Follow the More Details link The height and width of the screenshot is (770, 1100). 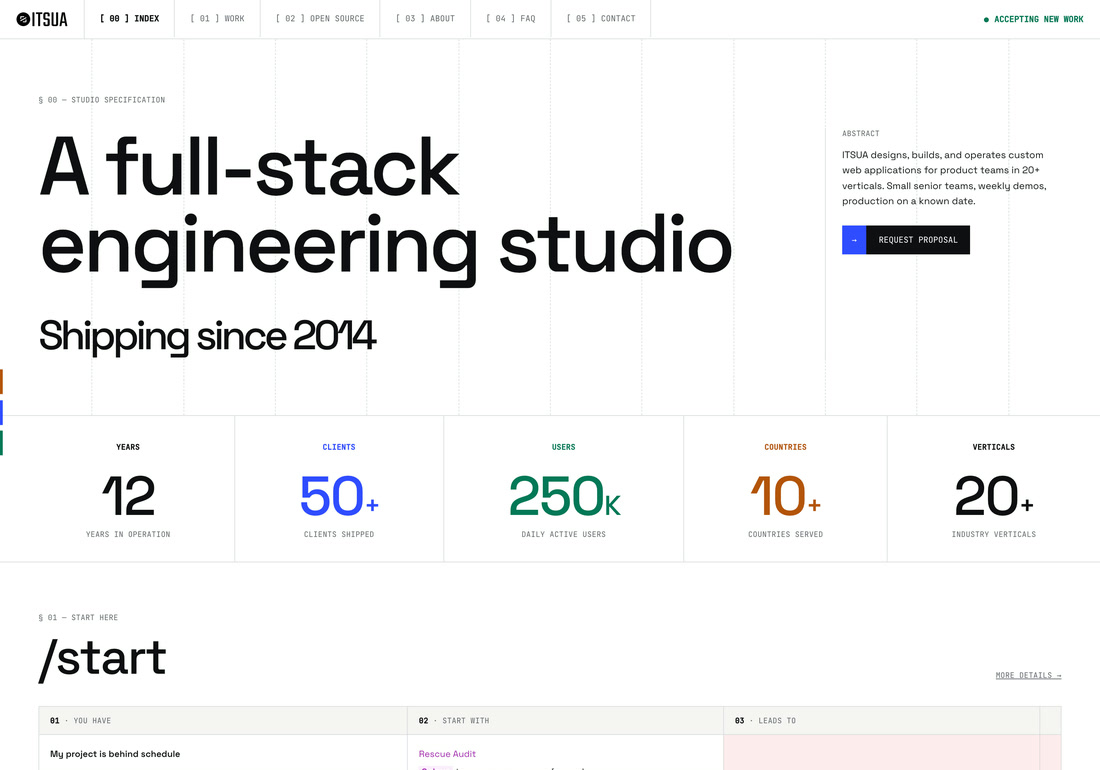(x=1028, y=675)
